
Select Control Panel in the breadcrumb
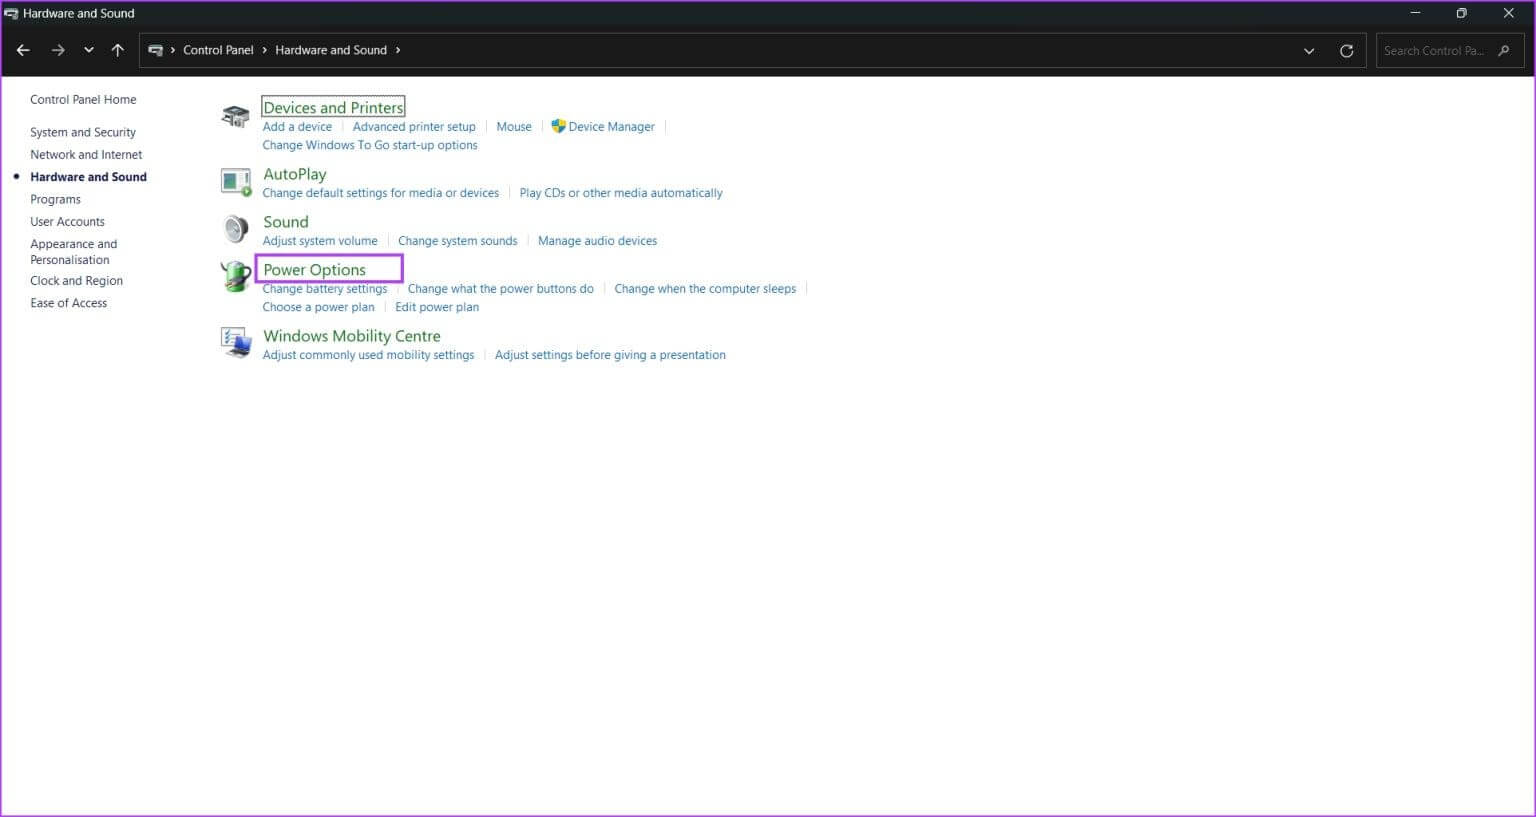pos(218,50)
